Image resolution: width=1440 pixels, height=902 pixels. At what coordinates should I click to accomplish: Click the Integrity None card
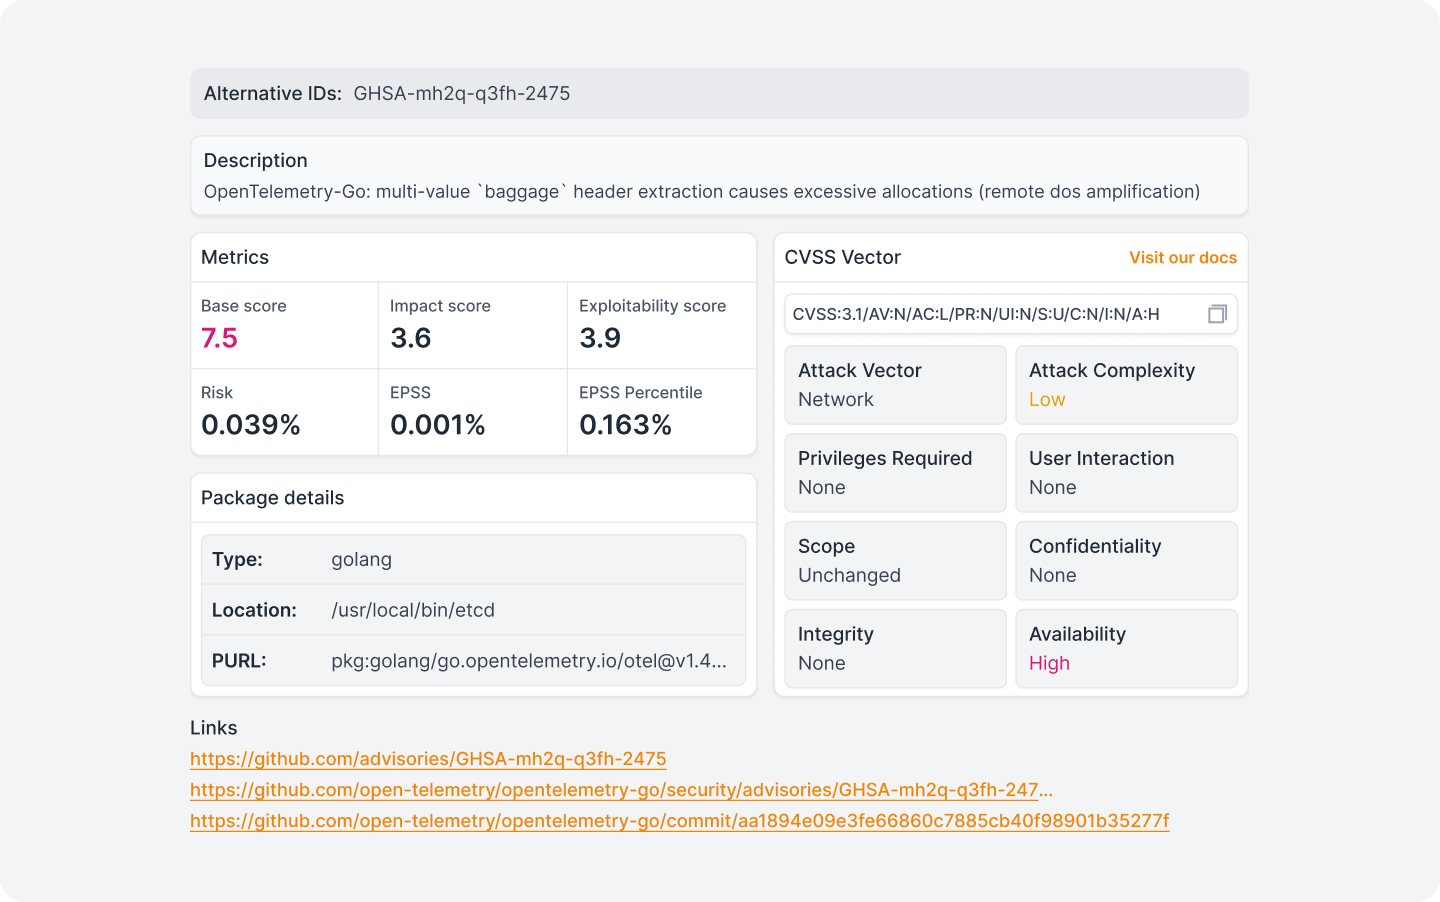pyautogui.click(x=895, y=649)
